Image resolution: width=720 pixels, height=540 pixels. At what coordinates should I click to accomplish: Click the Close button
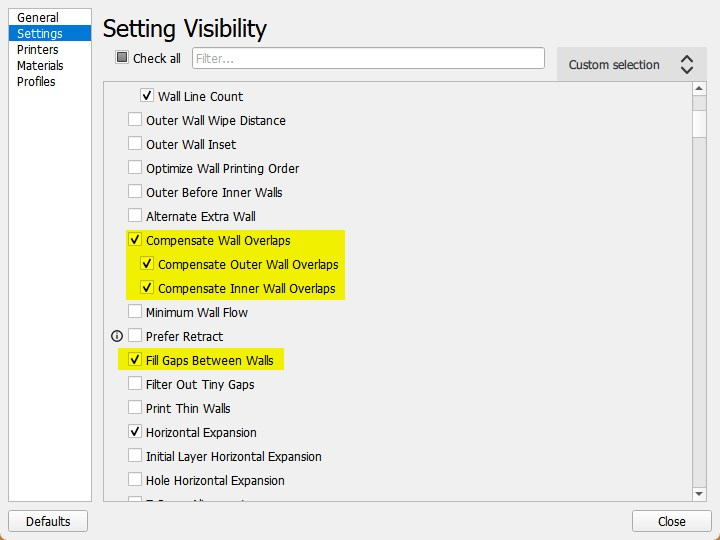pyautogui.click(x=671, y=521)
